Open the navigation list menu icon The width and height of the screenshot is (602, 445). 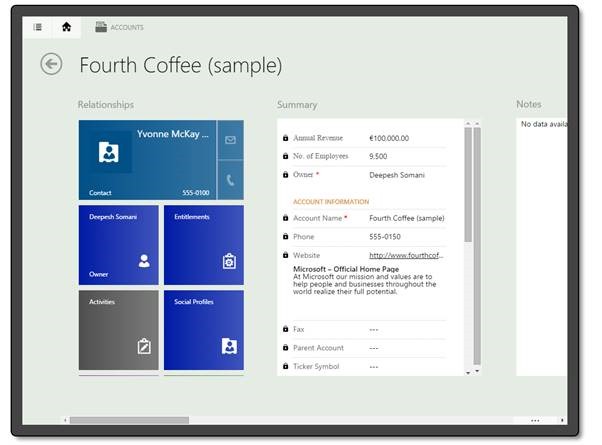[38, 27]
